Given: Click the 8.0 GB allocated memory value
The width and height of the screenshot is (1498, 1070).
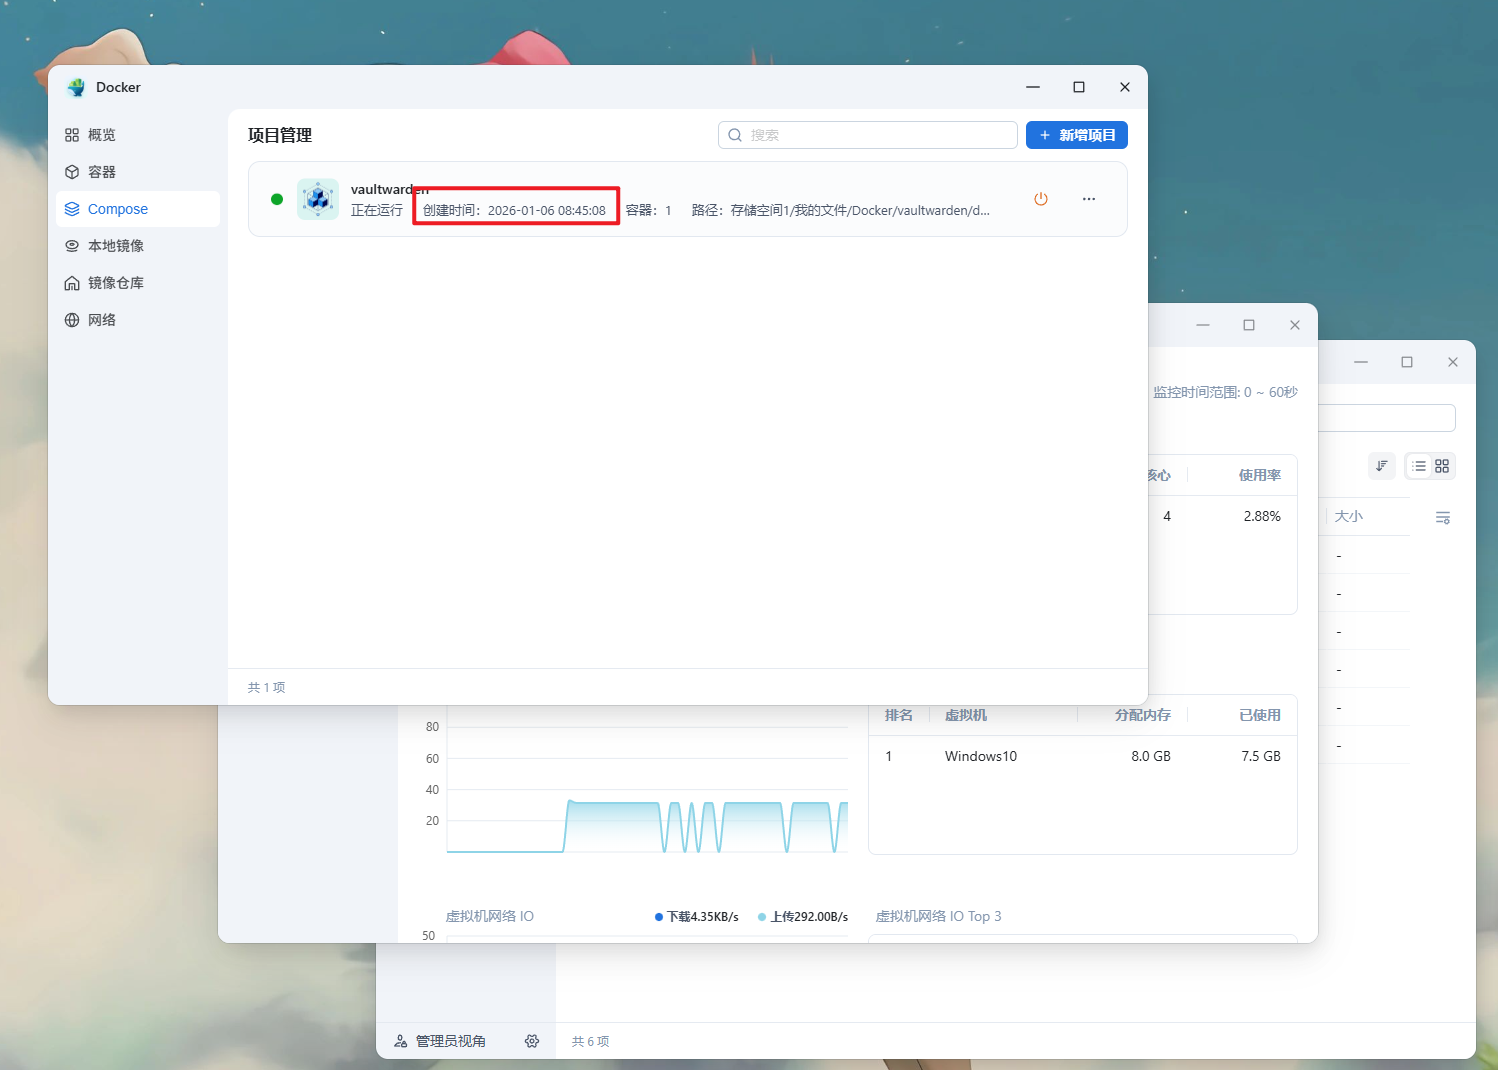Looking at the screenshot, I should 1151,756.
